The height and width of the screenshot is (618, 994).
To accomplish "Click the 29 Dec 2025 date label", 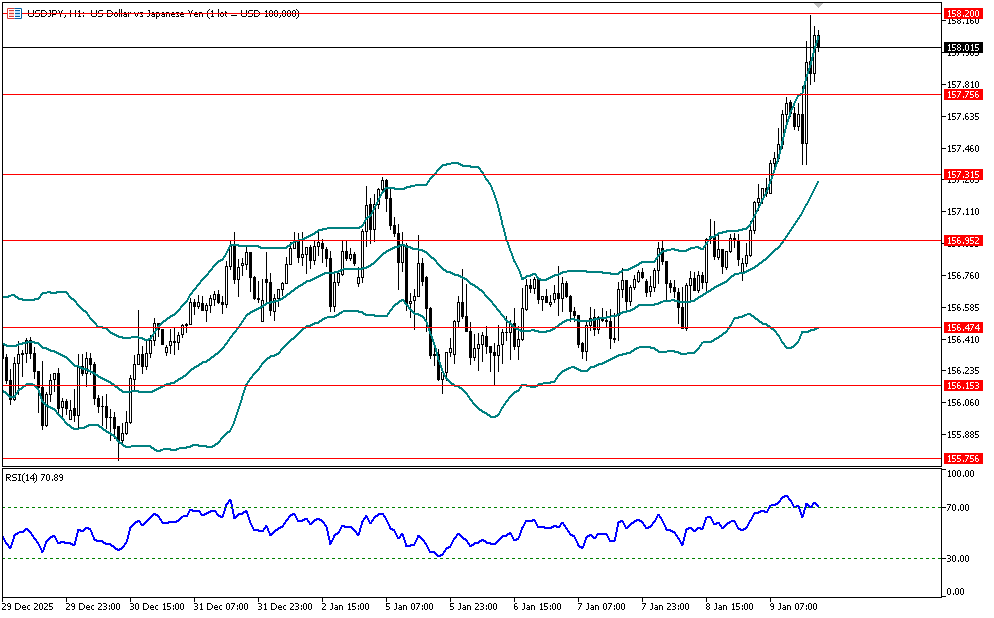I will [28, 606].
